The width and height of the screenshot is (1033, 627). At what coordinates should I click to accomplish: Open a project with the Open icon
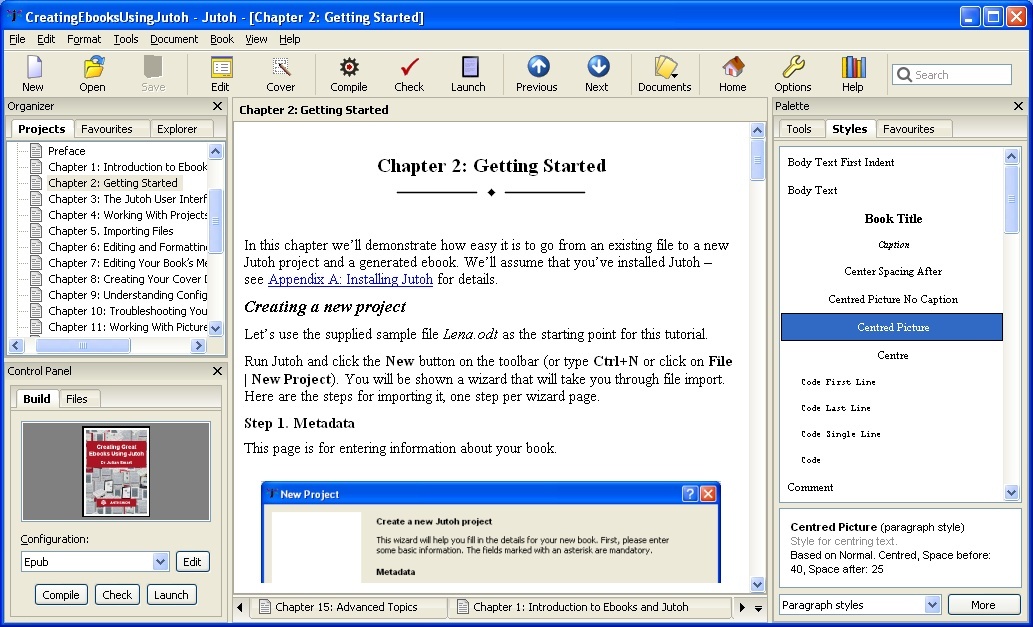(x=93, y=73)
